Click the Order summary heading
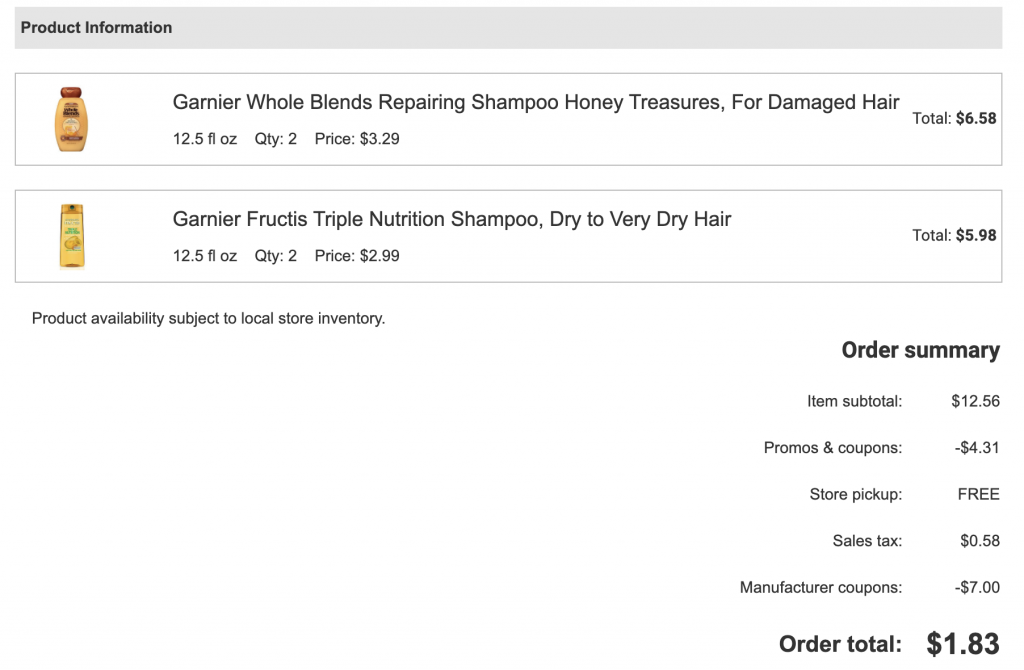1024x670 pixels. pyautogui.click(x=920, y=350)
